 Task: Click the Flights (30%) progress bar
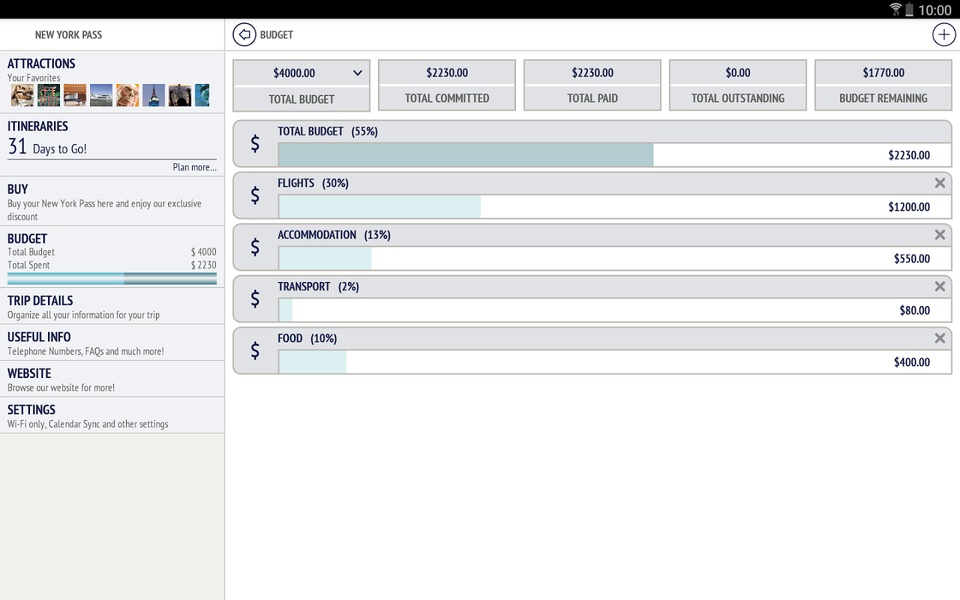(x=614, y=207)
